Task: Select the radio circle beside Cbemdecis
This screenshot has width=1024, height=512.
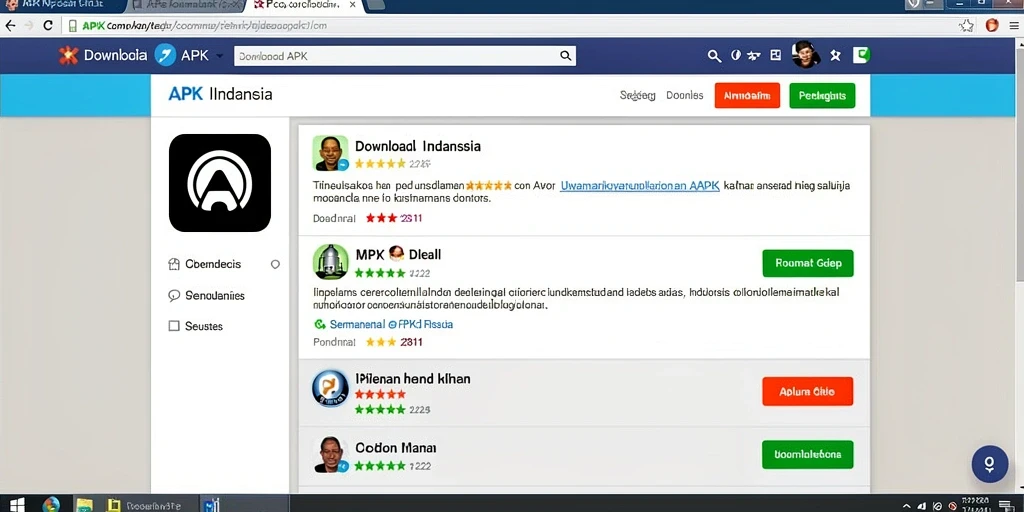Action: click(x=275, y=264)
